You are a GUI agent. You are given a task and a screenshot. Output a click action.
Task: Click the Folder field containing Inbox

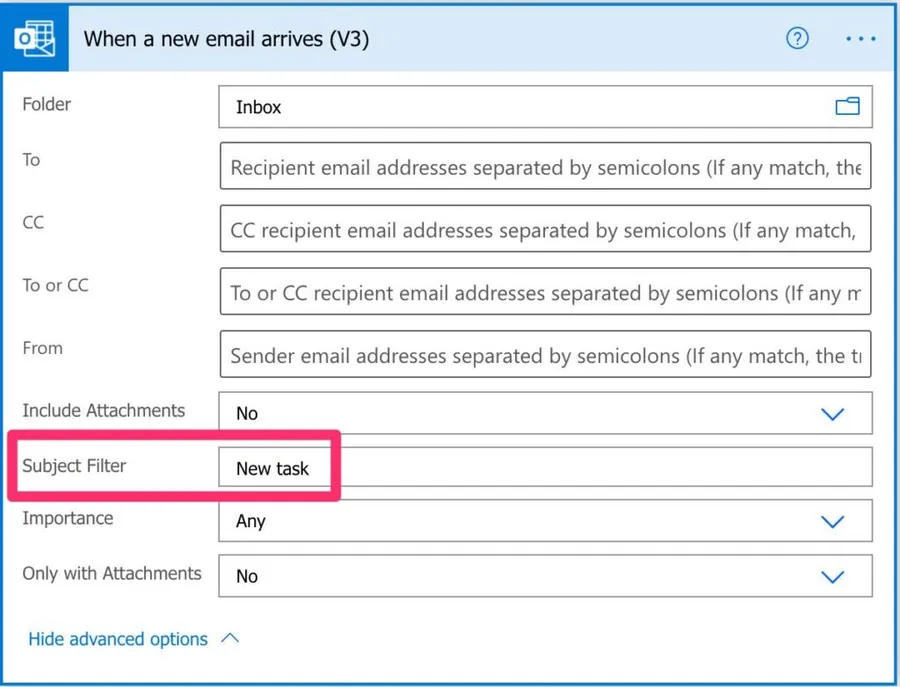(x=520, y=107)
